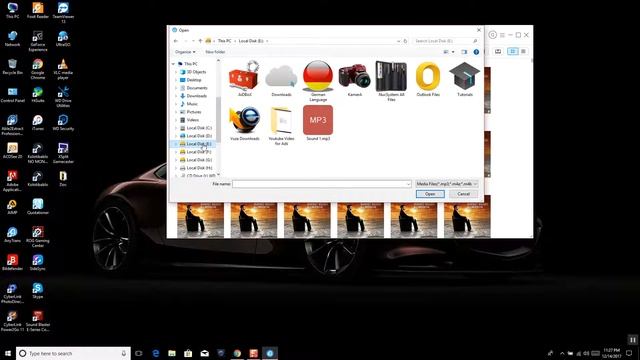
Task: Open the File name history dropdown arrow
Action: 408,184
